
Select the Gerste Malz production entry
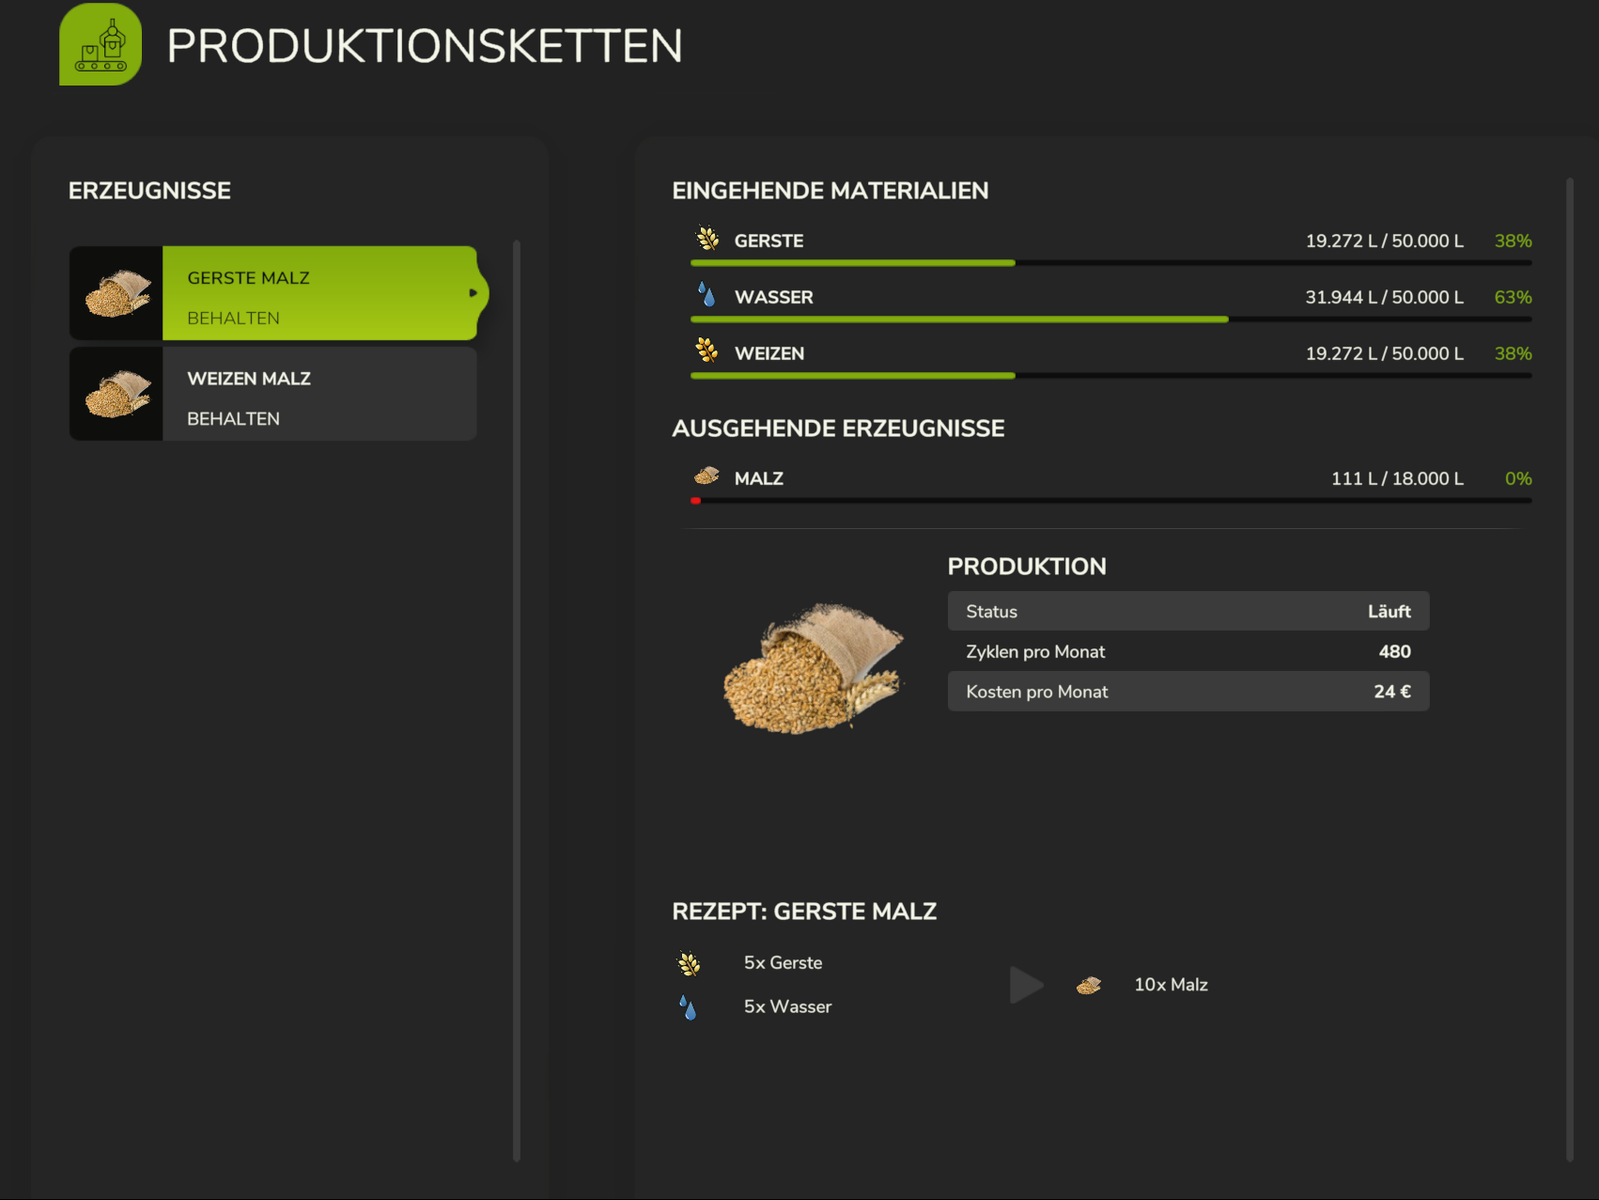click(x=318, y=294)
